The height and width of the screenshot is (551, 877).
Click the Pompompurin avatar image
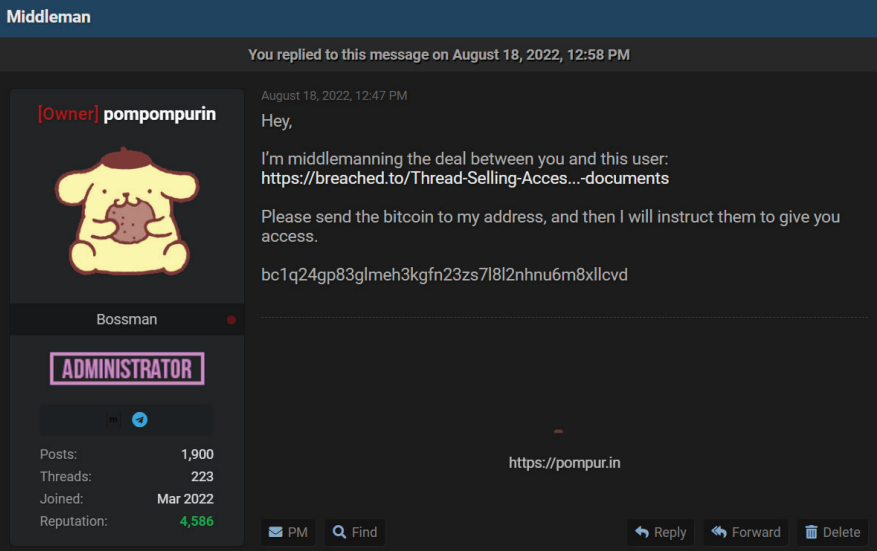[127, 211]
